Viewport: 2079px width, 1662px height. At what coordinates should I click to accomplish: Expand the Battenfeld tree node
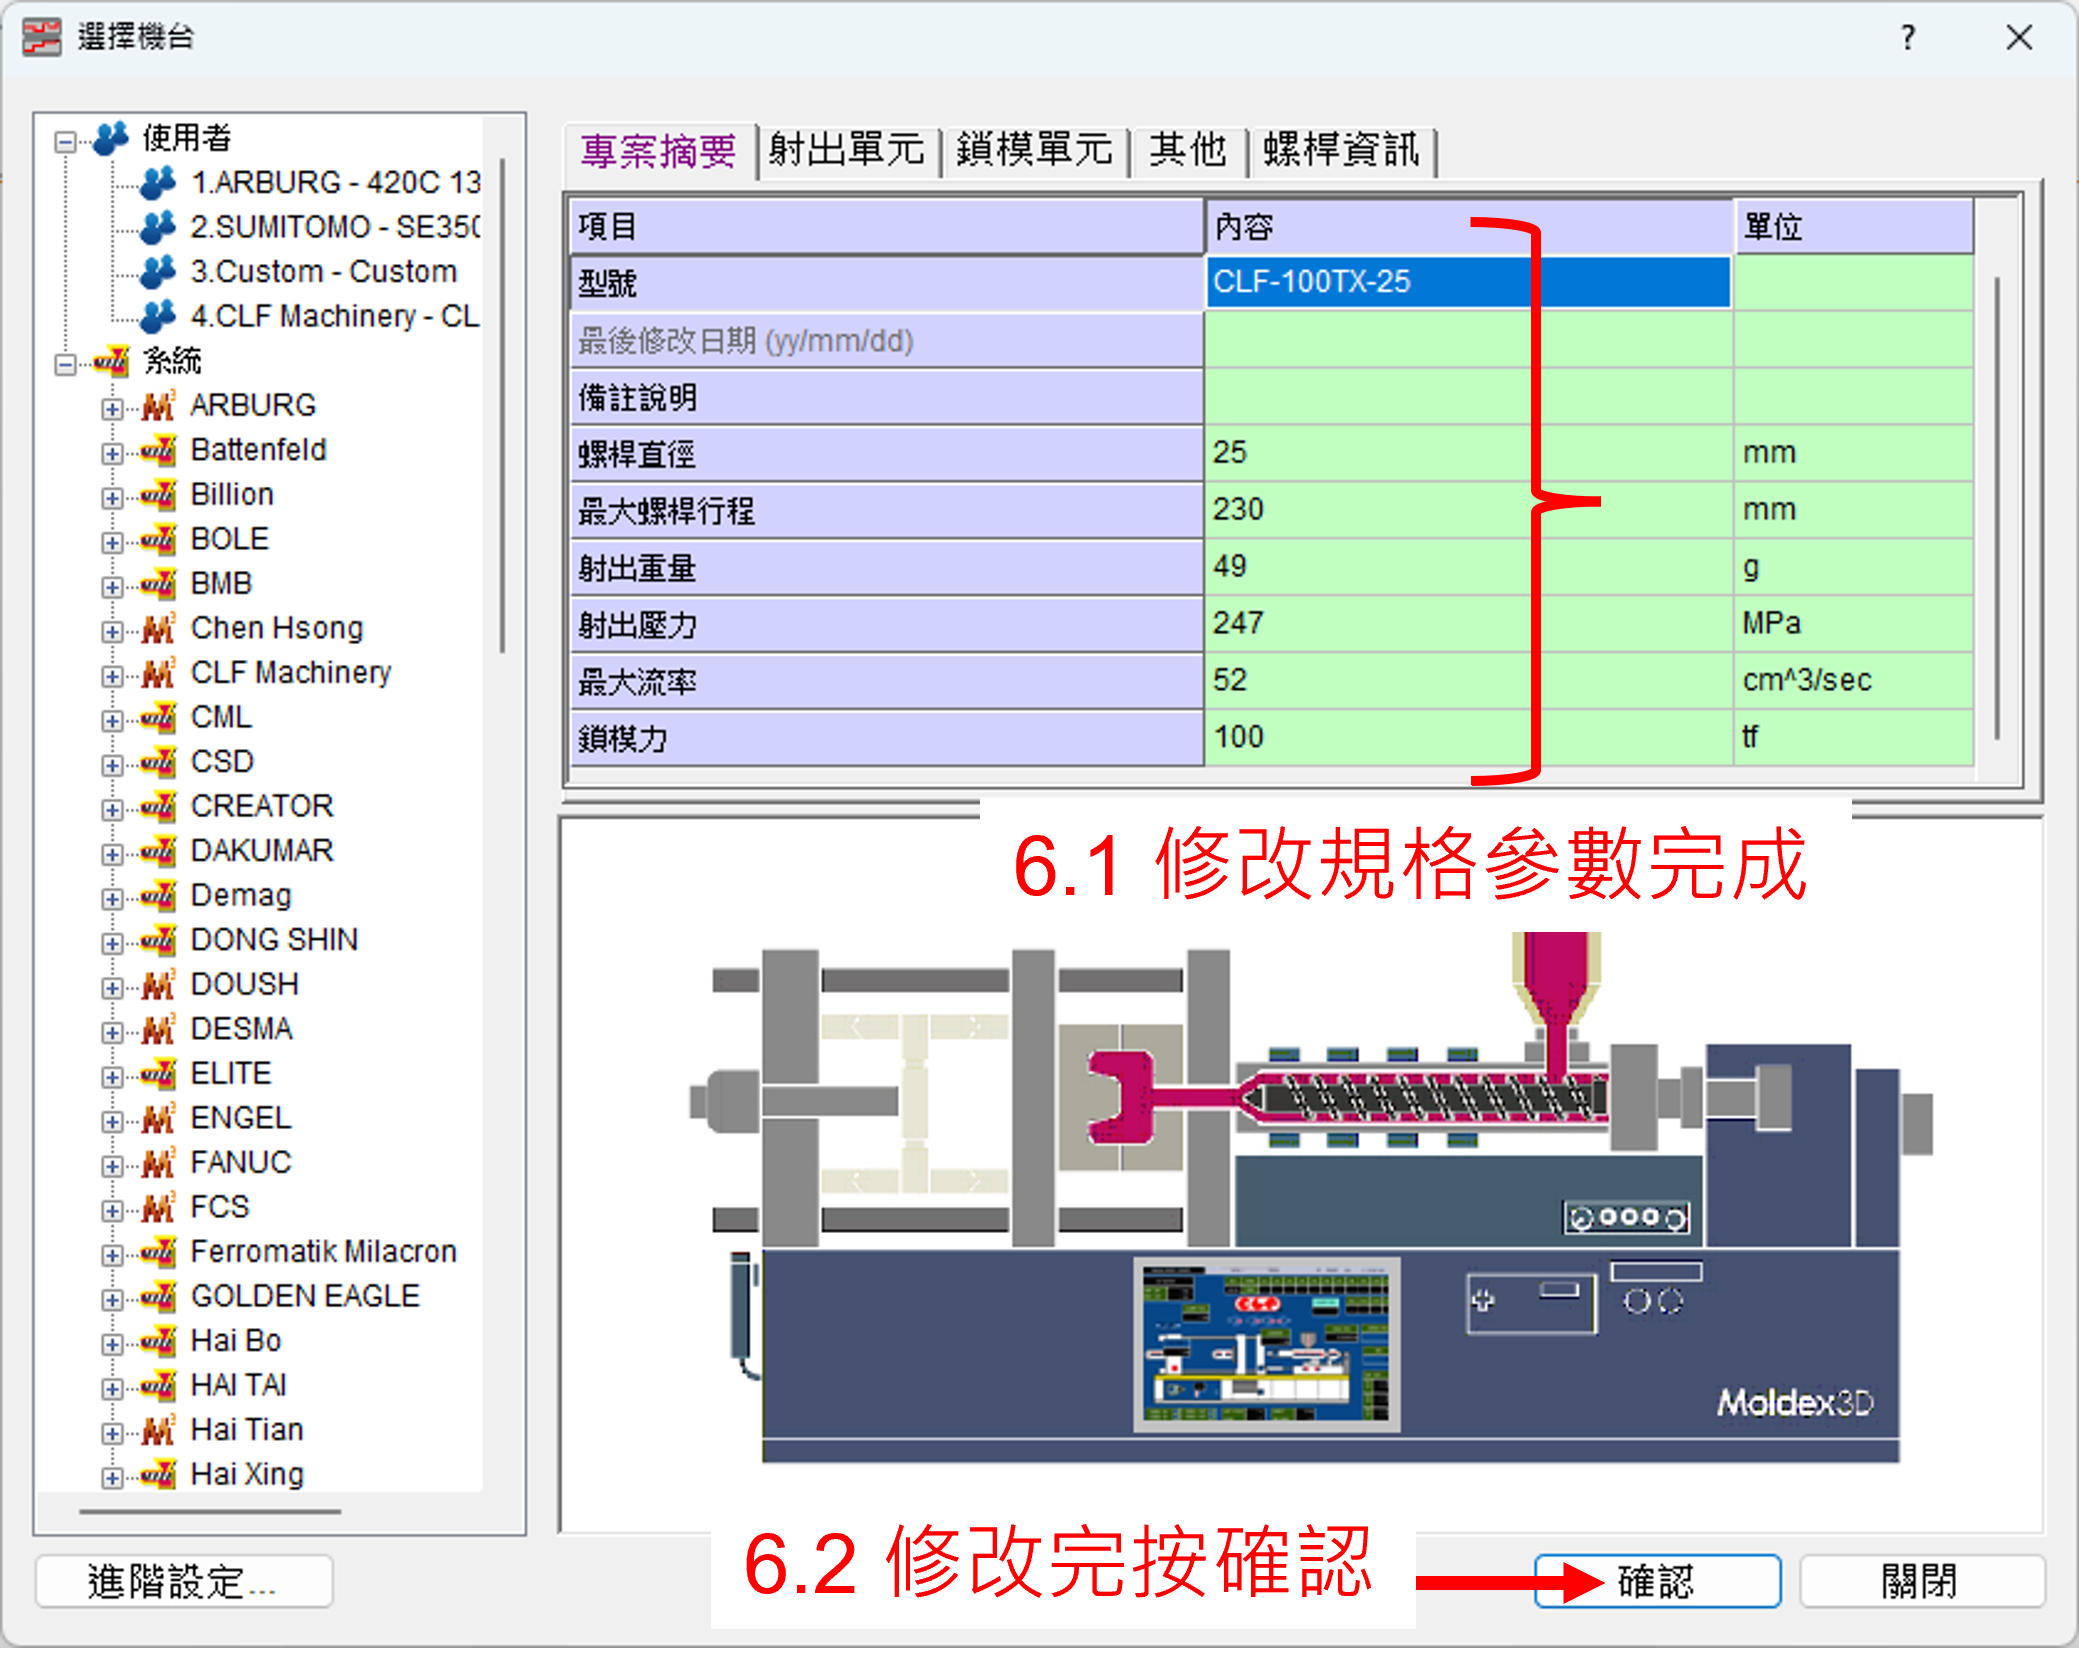(112, 451)
